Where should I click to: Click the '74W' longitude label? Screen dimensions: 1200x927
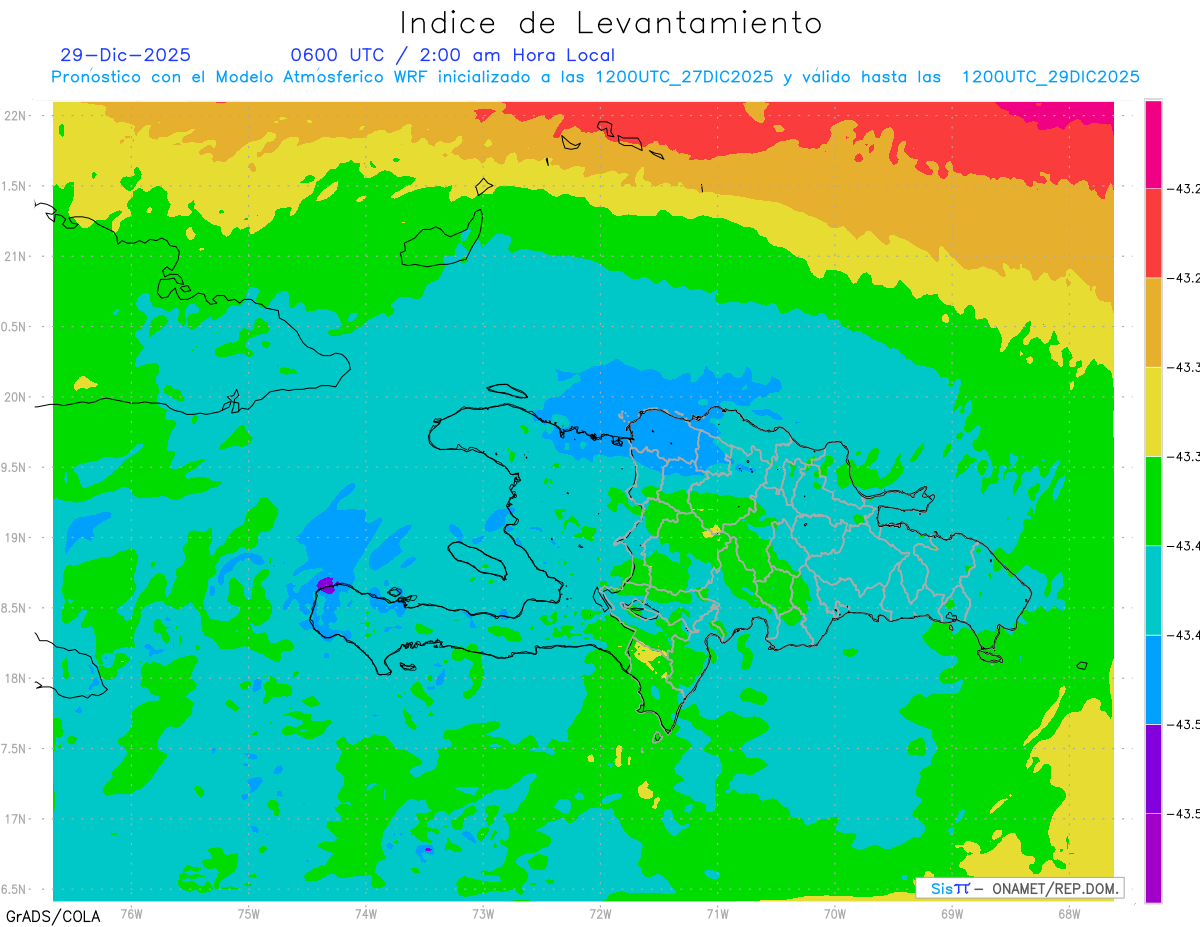coord(365,913)
